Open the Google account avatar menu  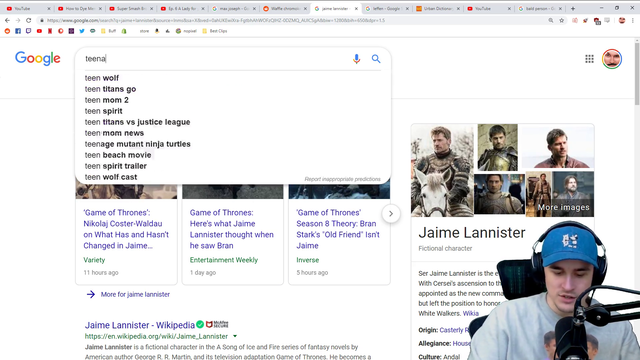(x=612, y=59)
